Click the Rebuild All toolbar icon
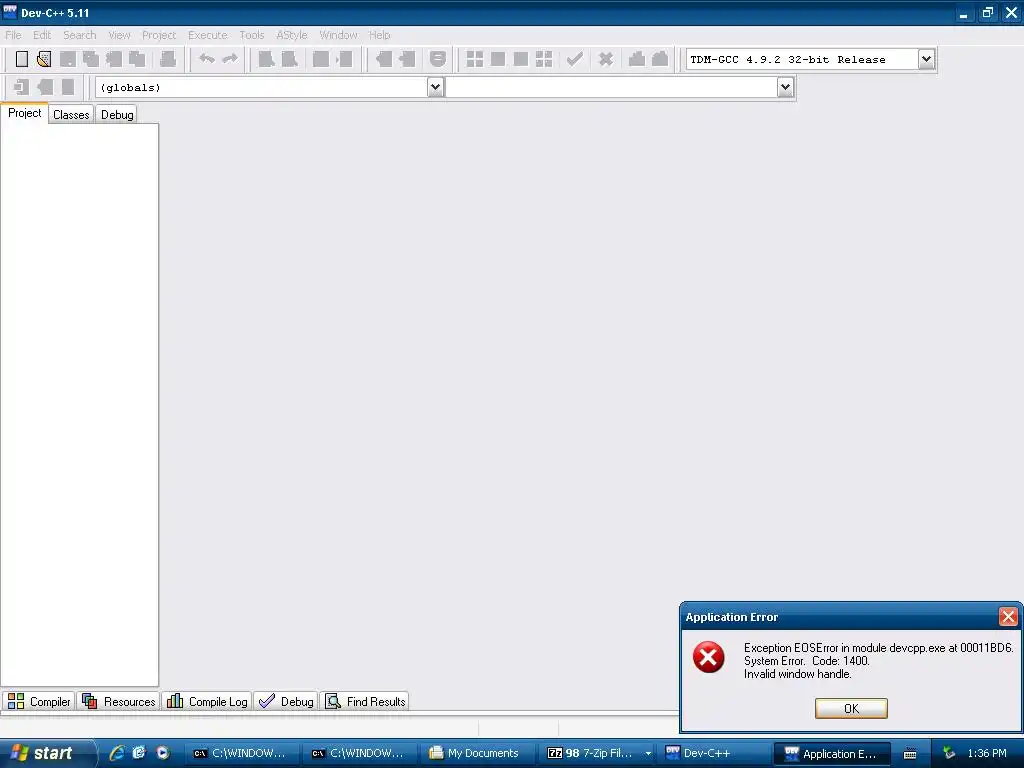This screenshot has width=1024, height=768. coord(544,59)
